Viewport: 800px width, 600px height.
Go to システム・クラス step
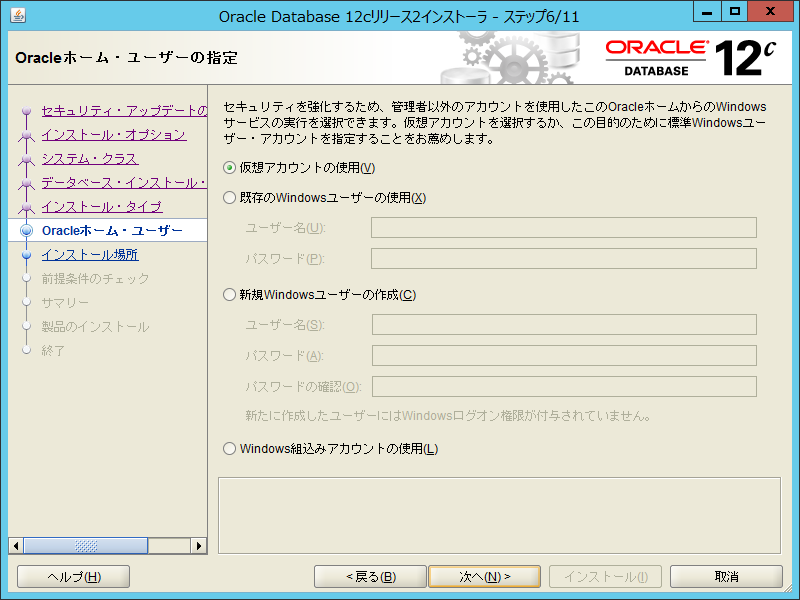[x=90, y=159]
